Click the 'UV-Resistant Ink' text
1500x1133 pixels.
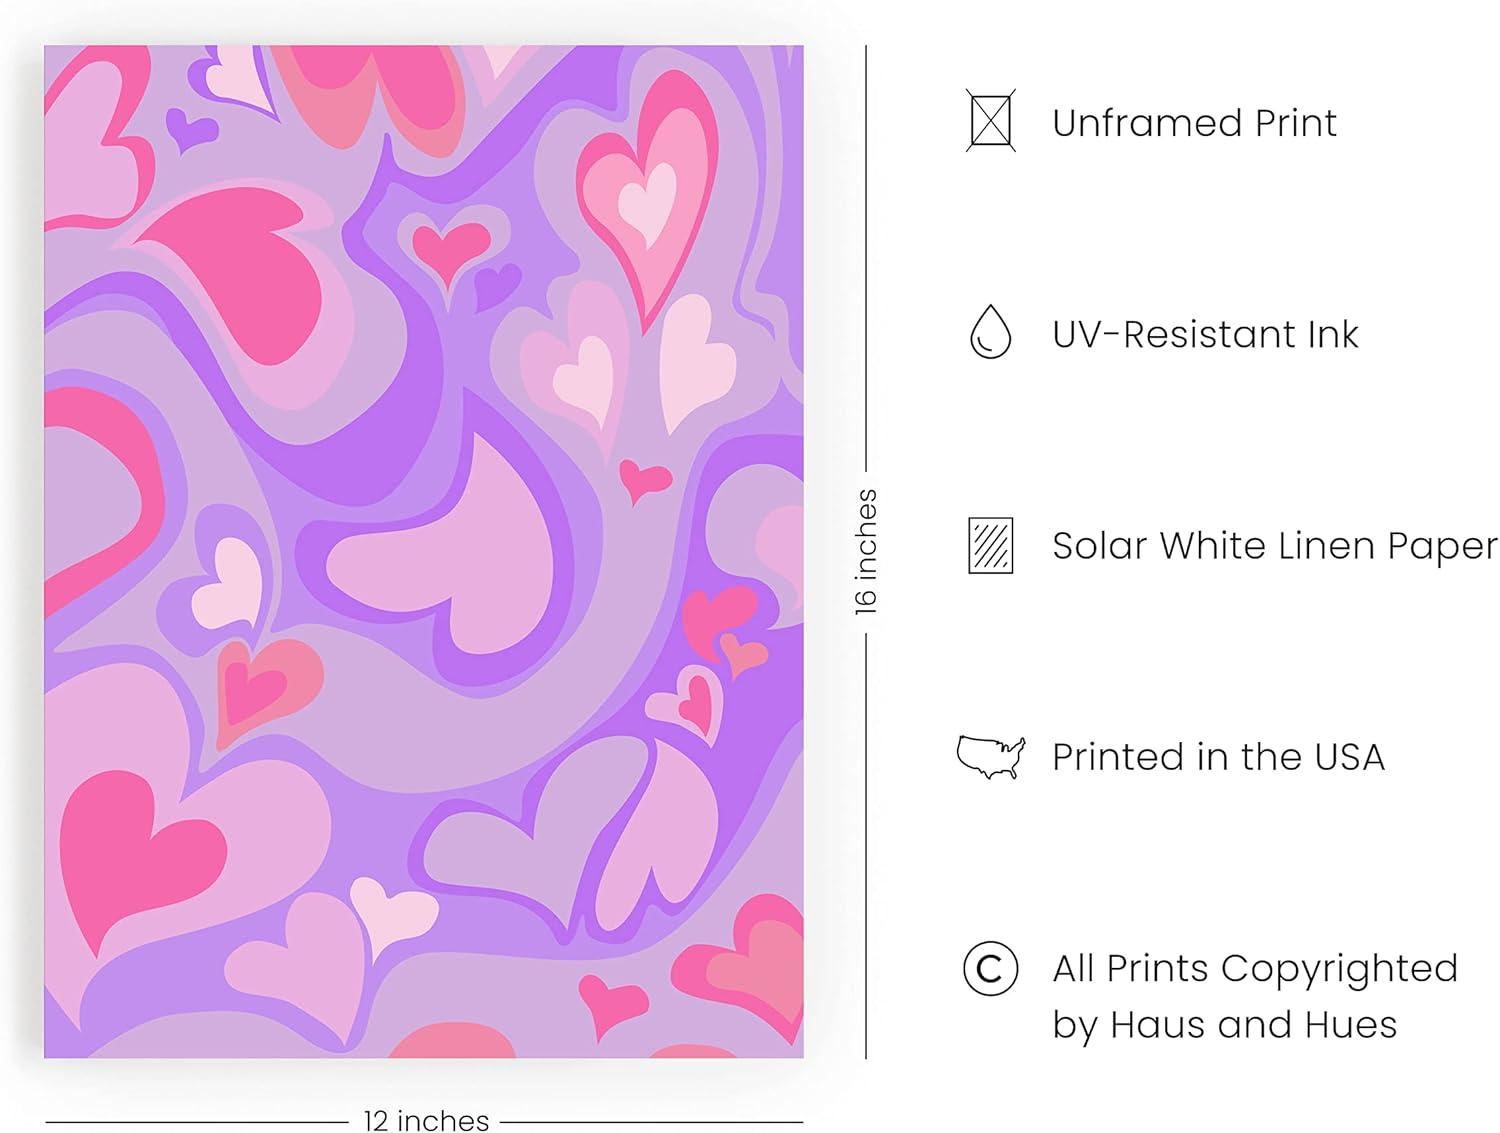tap(1205, 334)
